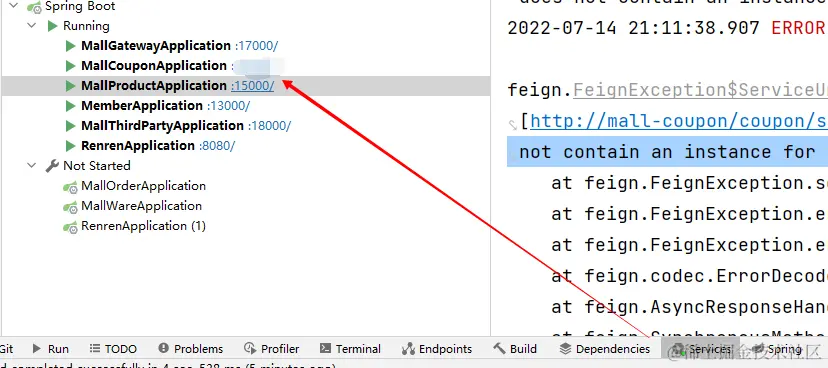Select MallGatewayApplication in the services tree

pyautogui.click(x=156, y=46)
